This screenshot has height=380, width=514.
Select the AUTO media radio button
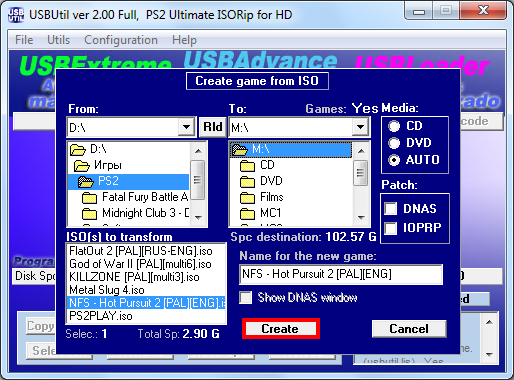(394, 160)
